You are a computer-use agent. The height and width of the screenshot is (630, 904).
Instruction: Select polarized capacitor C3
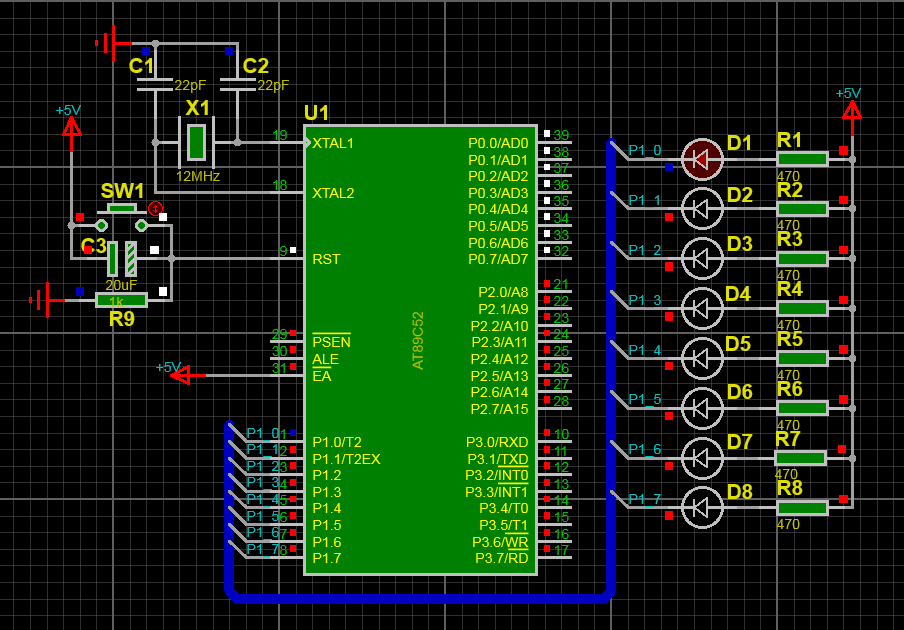(x=122, y=259)
